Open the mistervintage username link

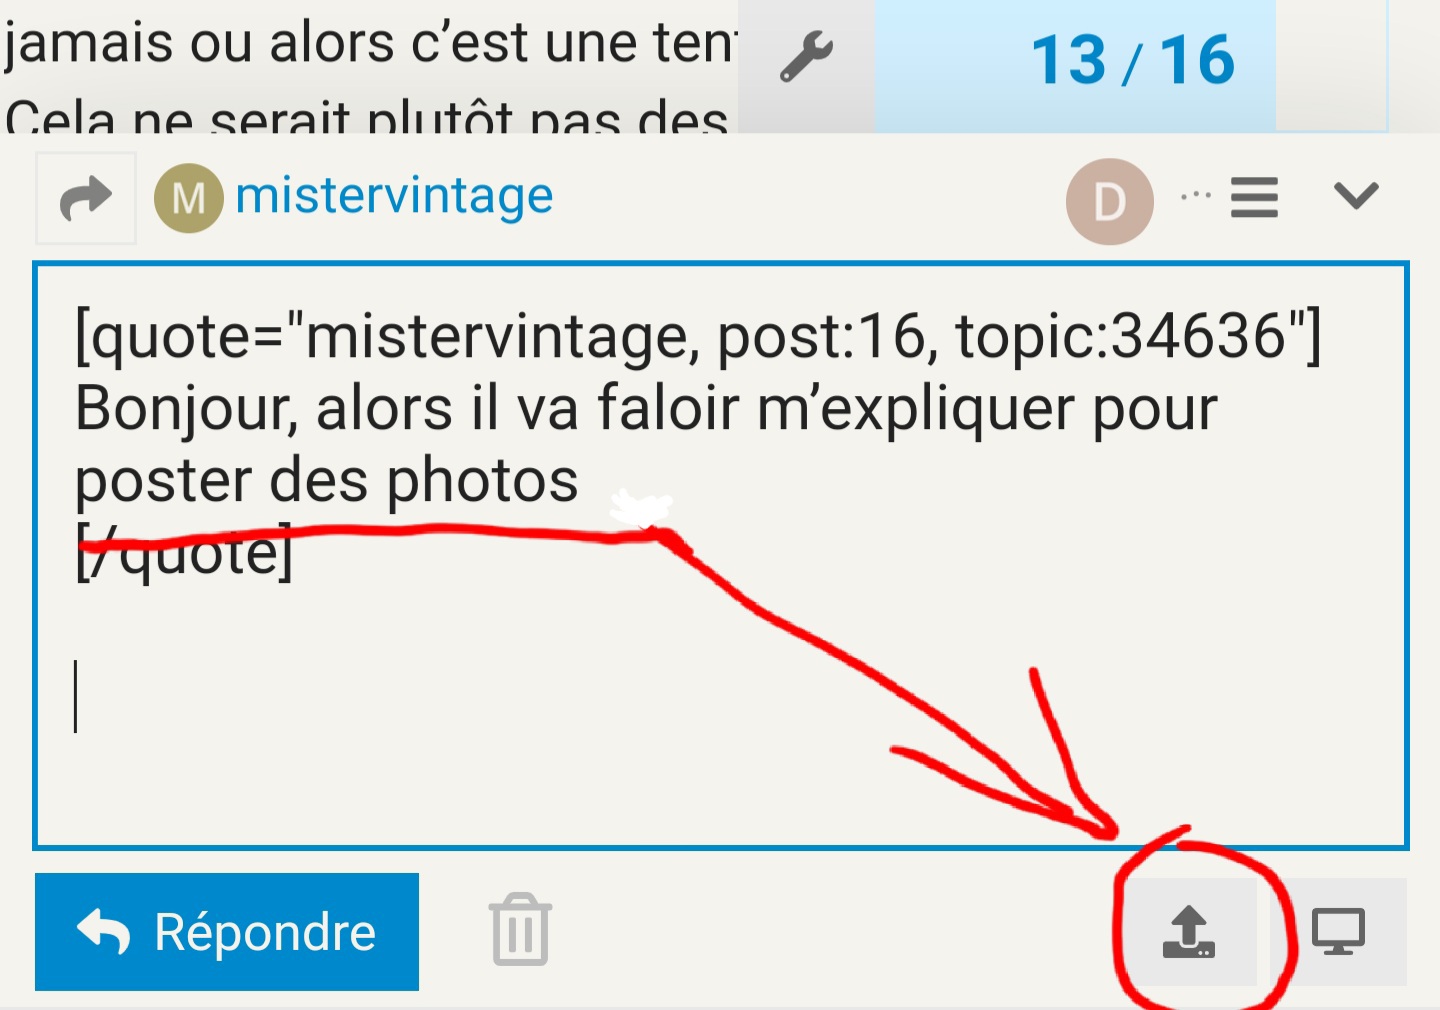394,196
